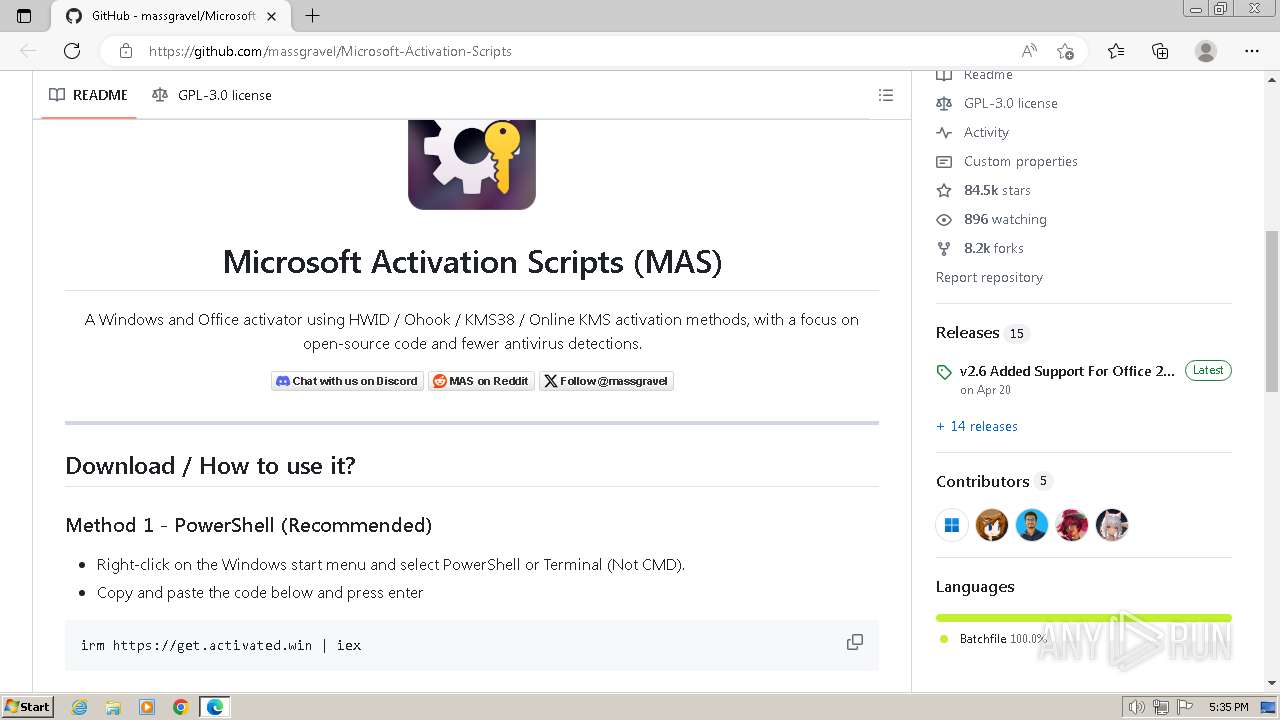Open the brown-haired contributor avatar
Viewport: 1280px width, 720px height.
tap(992, 525)
